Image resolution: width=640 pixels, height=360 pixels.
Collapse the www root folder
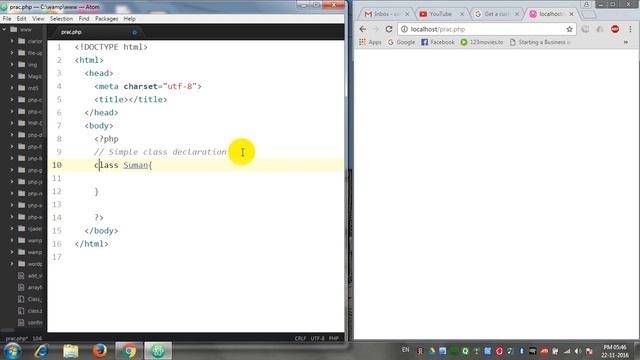(4, 29)
